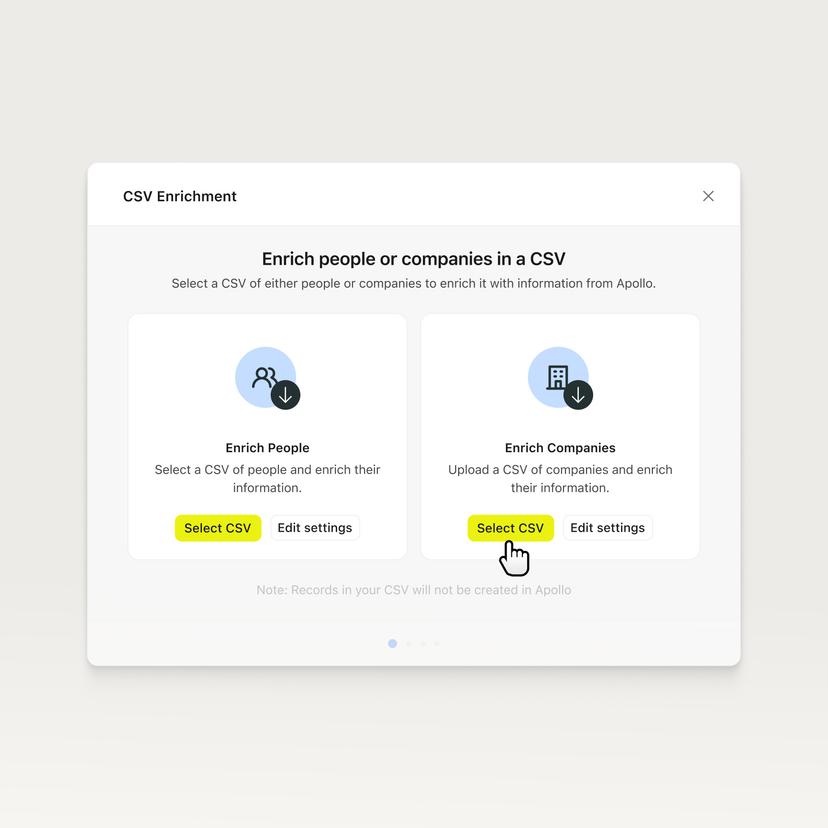Click the Enrich Companies label
828x828 pixels.
point(560,447)
